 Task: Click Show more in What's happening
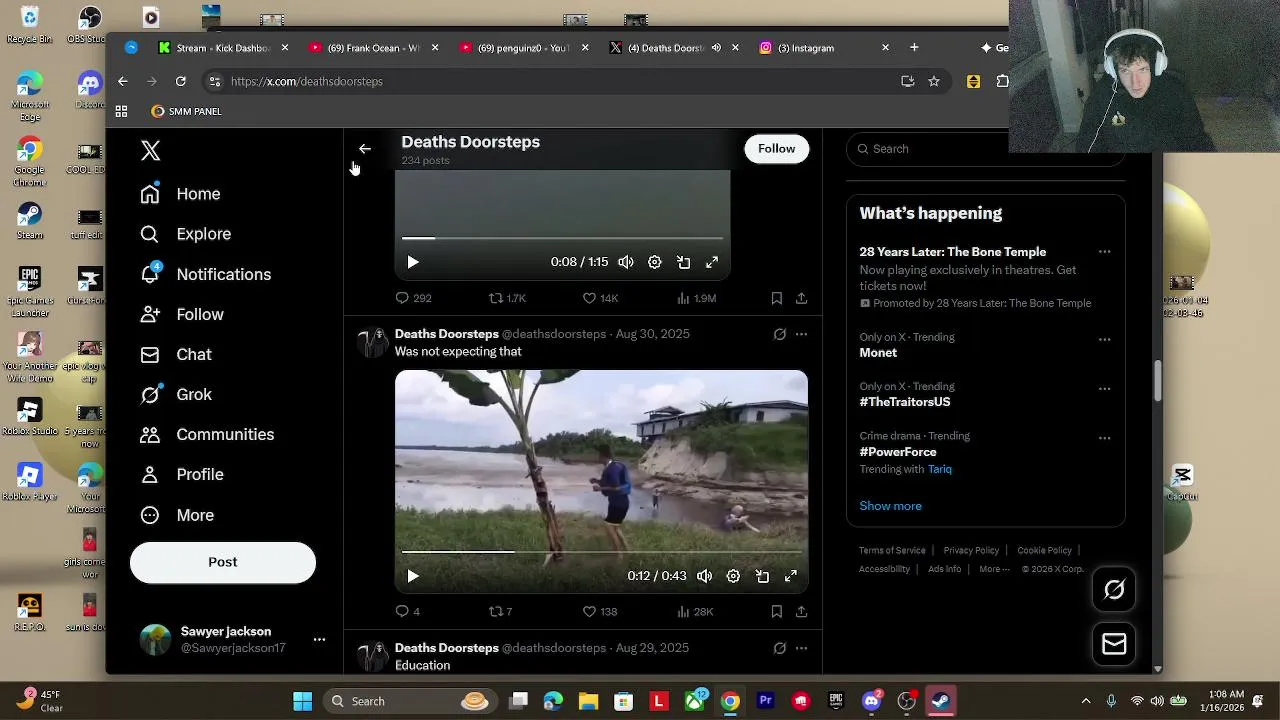(890, 506)
